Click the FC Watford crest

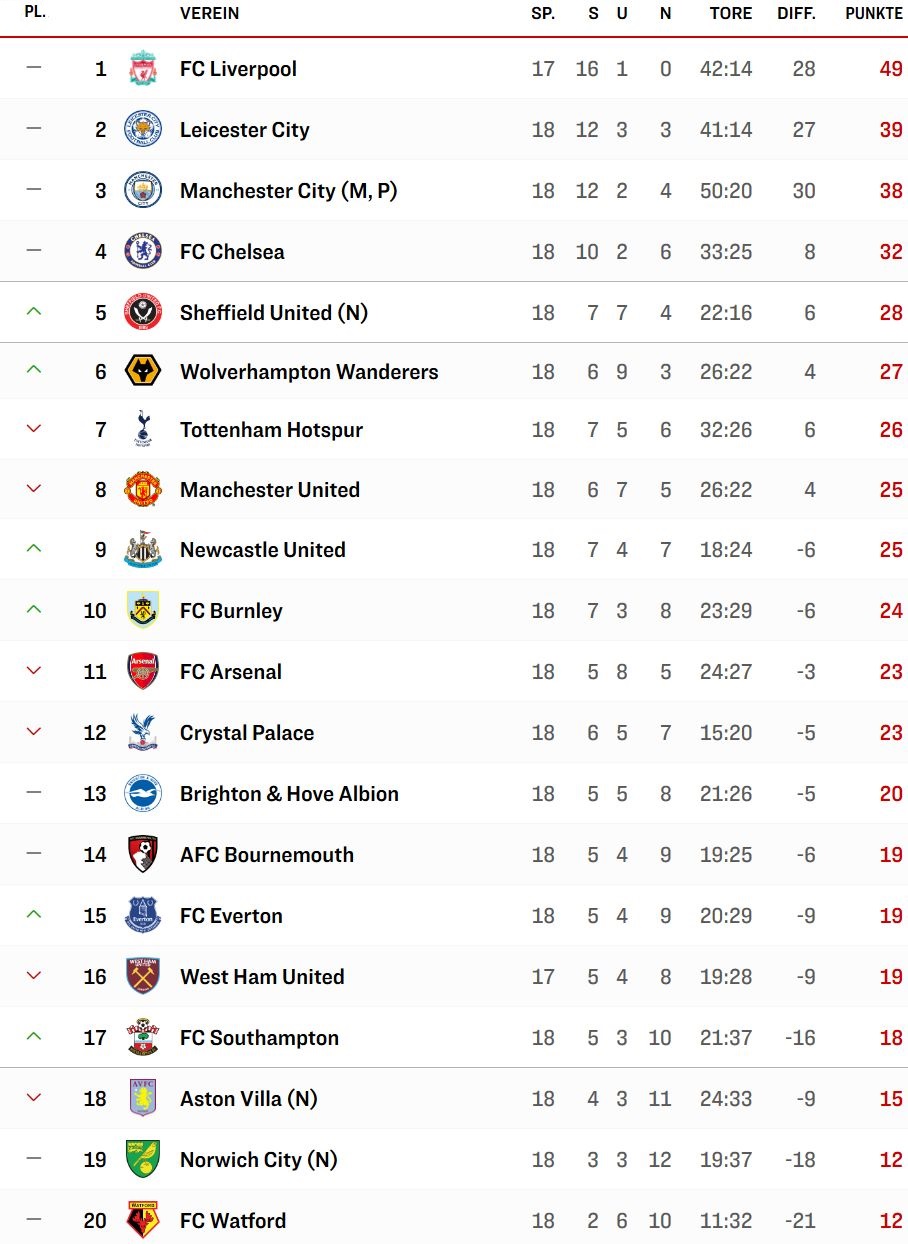click(x=143, y=1221)
